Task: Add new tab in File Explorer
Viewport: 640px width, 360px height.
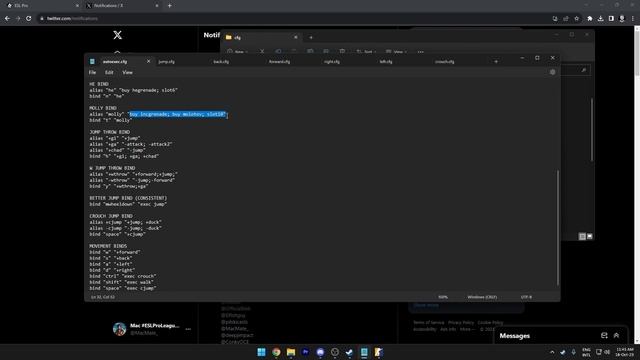Action: point(311,38)
